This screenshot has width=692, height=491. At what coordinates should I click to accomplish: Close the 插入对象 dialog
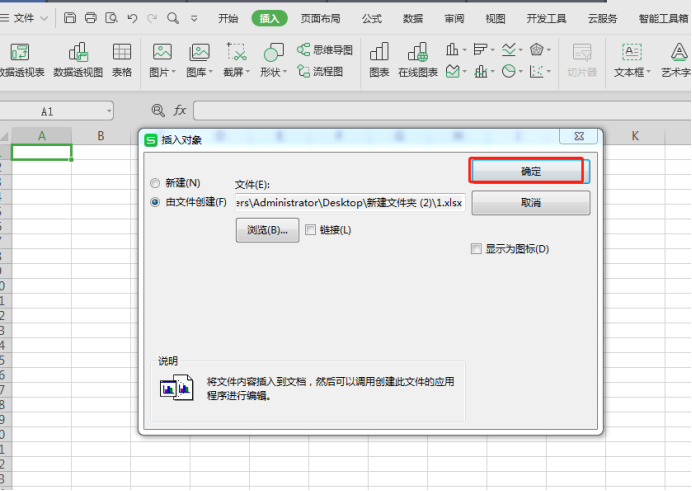click(x=579, y=136)
